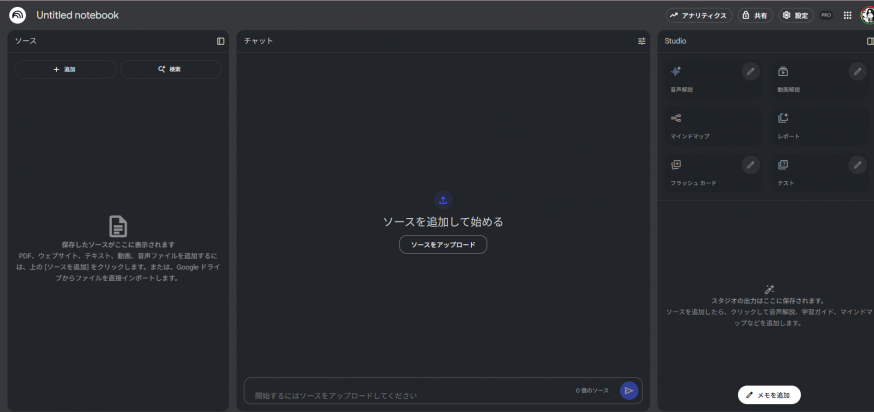Click the send arrow in chat box
The image size is (874, 412).
pyautogui.click(x=629, y=390)
